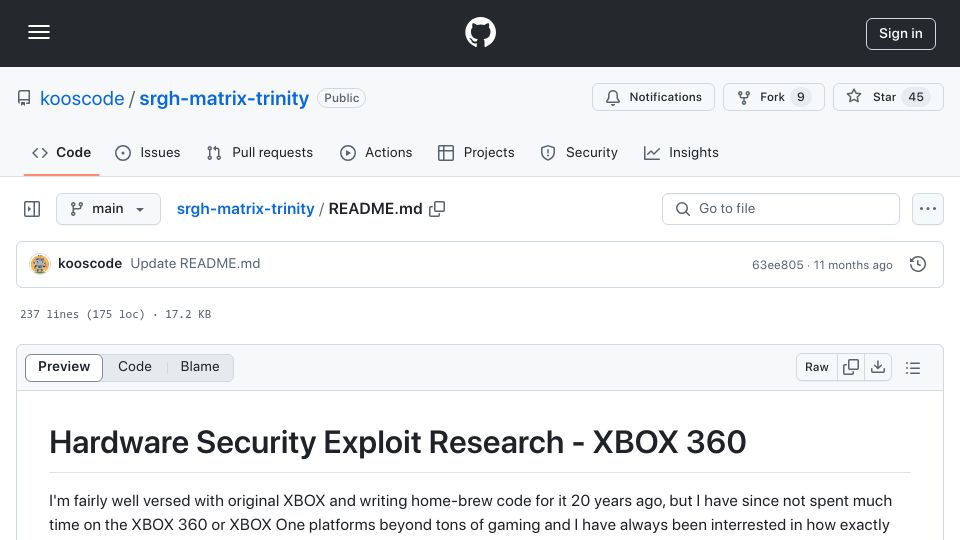Open commit 63ee805
This screenshot has width=960, height=540.
click(x=778, y=264)
